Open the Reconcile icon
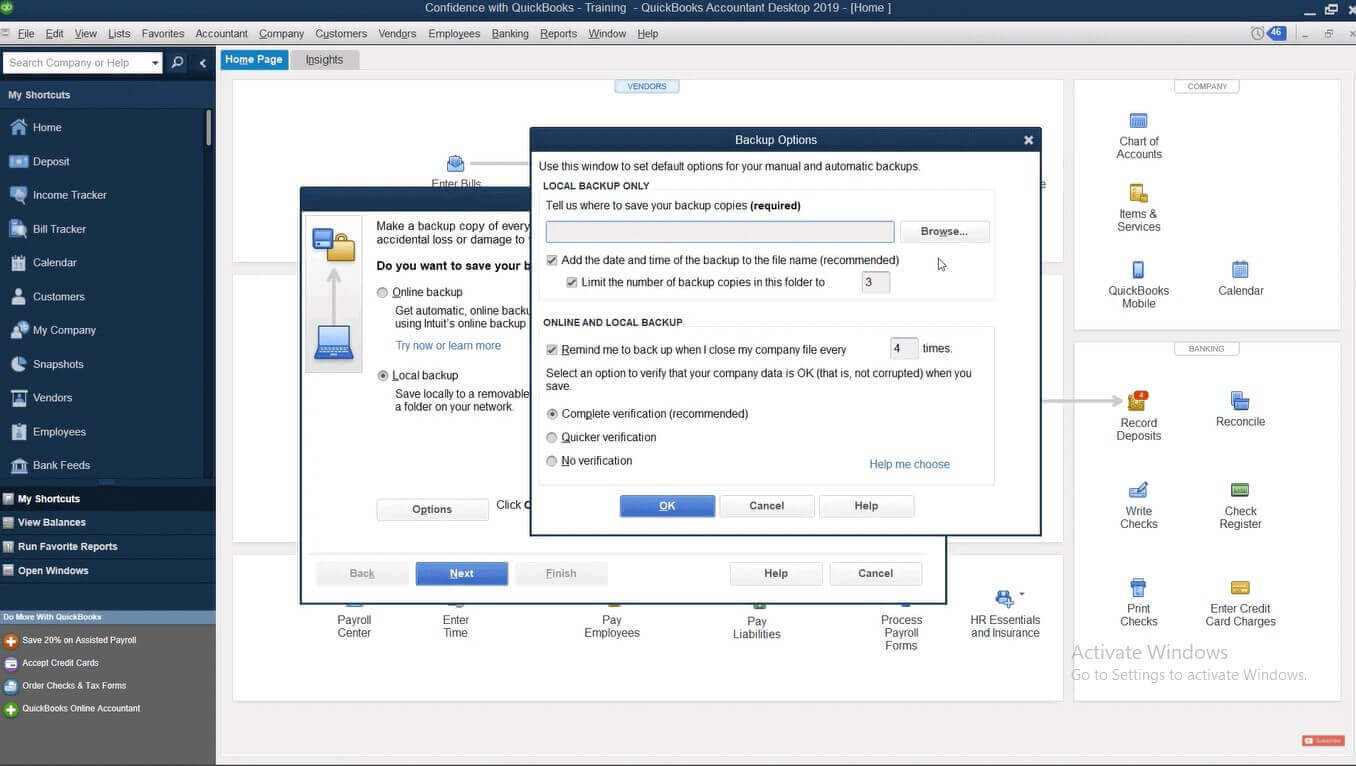The image size is (1356, 766). tap(1240, 401)
